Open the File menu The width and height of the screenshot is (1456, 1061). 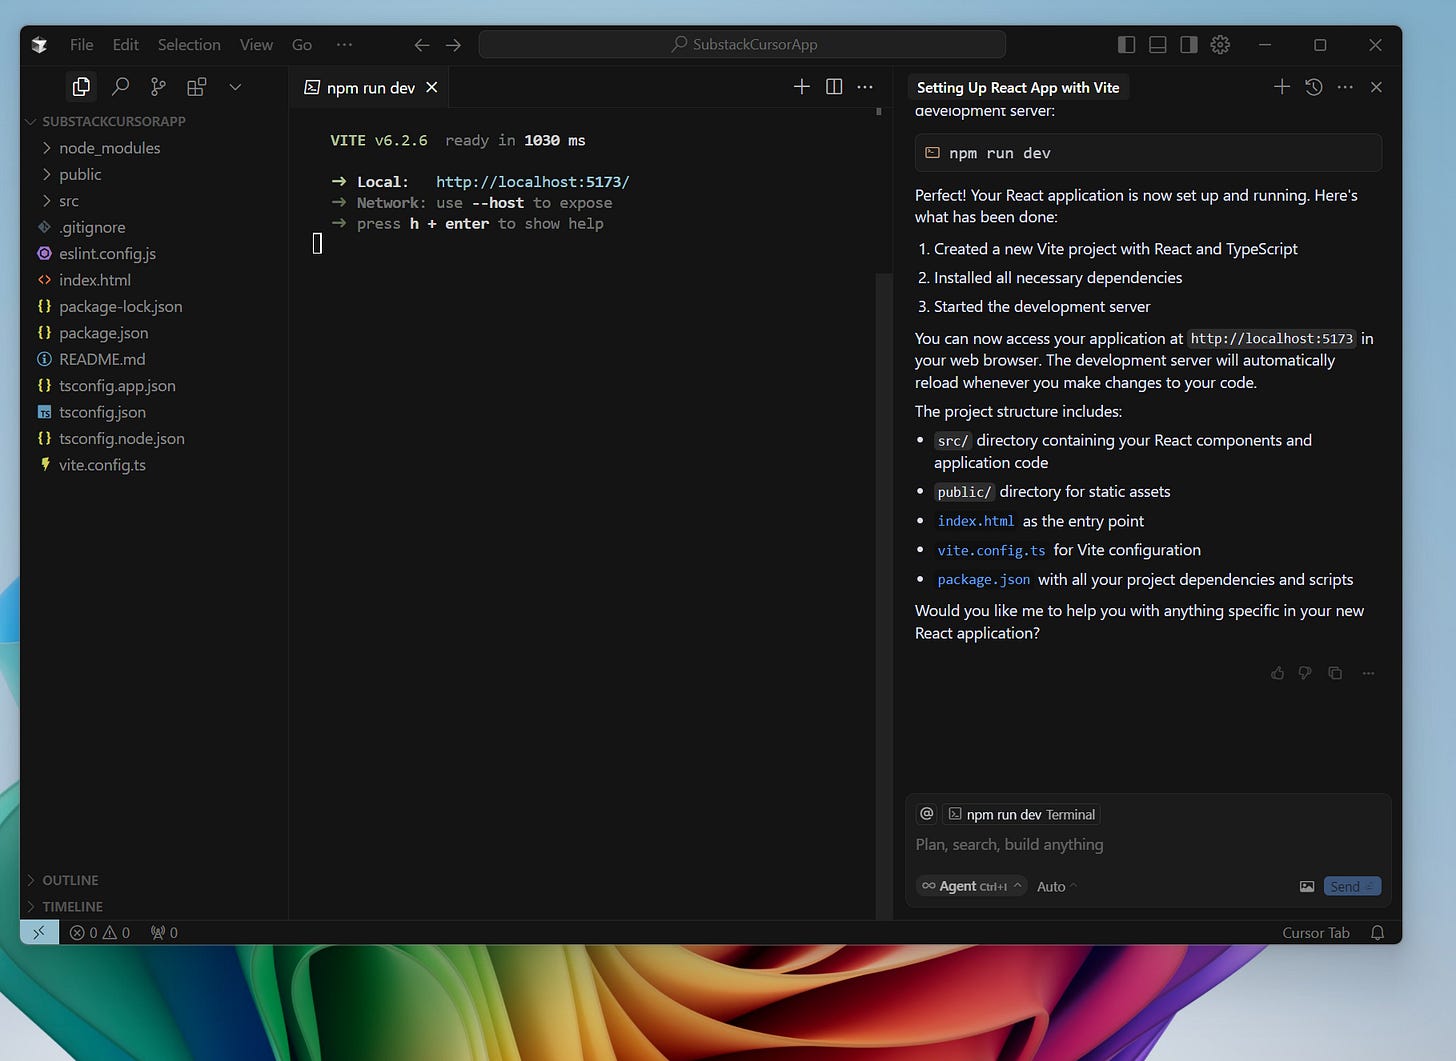(82, 45)
